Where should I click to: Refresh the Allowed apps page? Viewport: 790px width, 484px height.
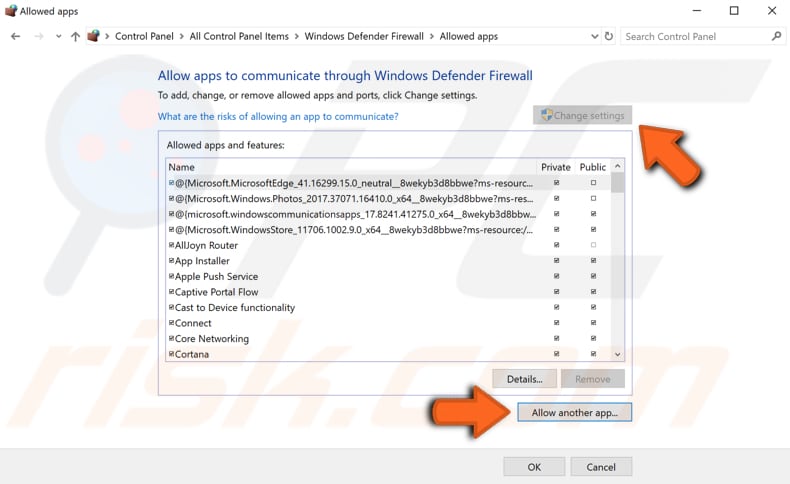[x=609, y=36]
